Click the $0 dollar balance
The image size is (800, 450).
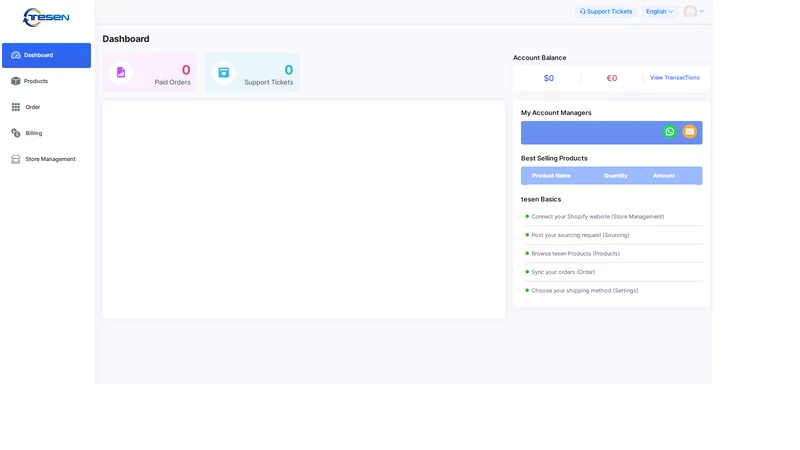[548, 78]
